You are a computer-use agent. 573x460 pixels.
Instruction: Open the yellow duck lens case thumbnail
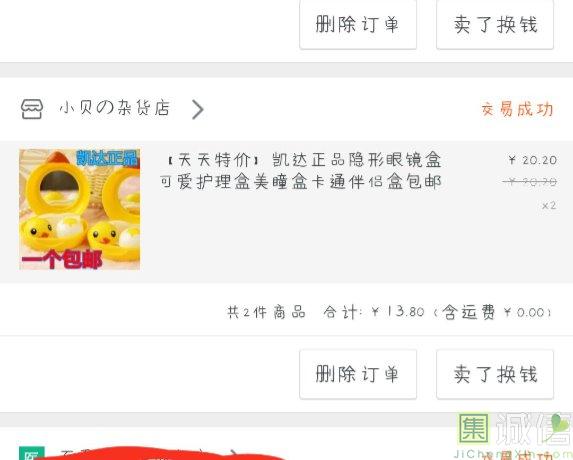79,209
